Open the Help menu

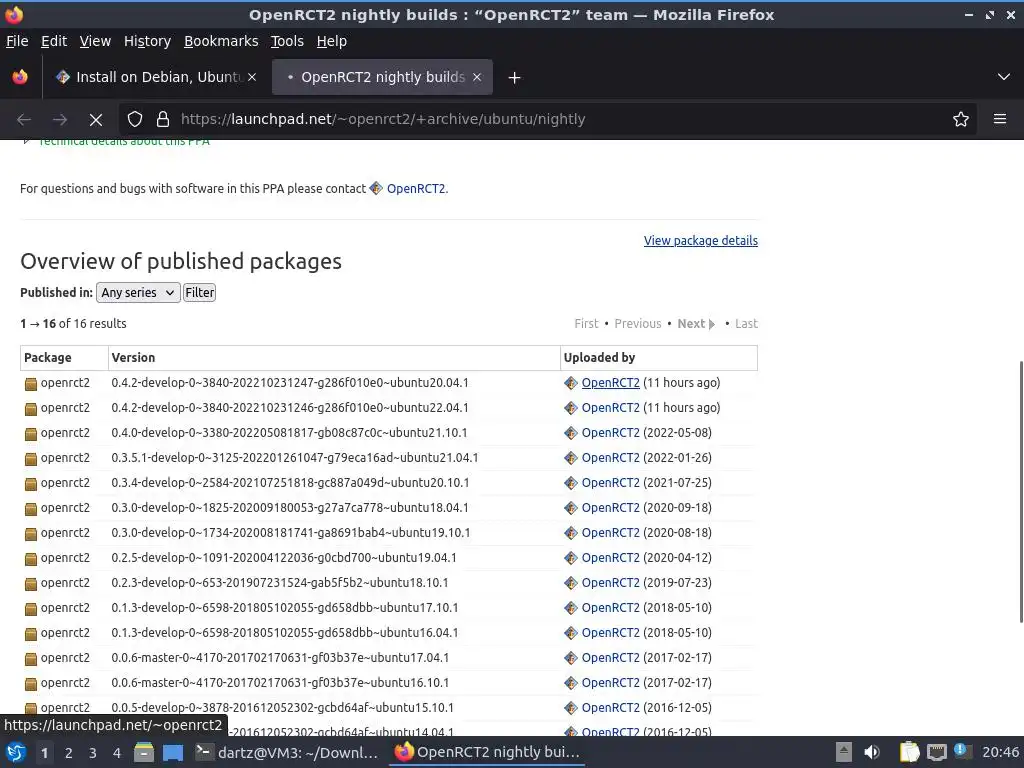point(332,41)
